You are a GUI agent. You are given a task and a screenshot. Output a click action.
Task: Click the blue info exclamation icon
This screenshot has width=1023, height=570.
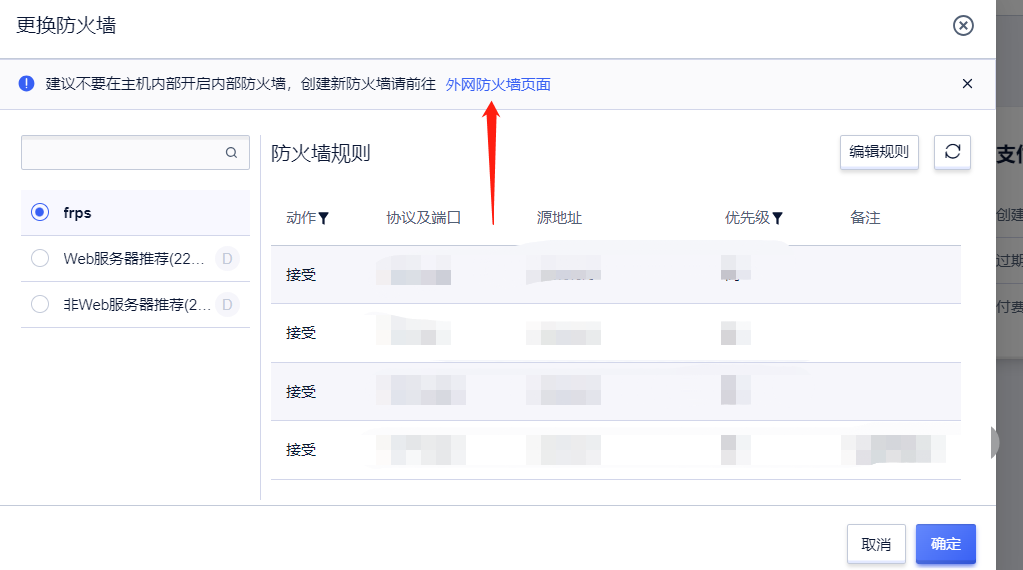(27, 84)
